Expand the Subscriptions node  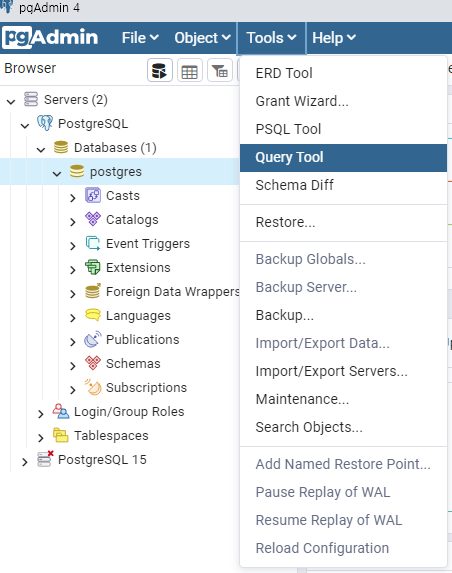73,390
